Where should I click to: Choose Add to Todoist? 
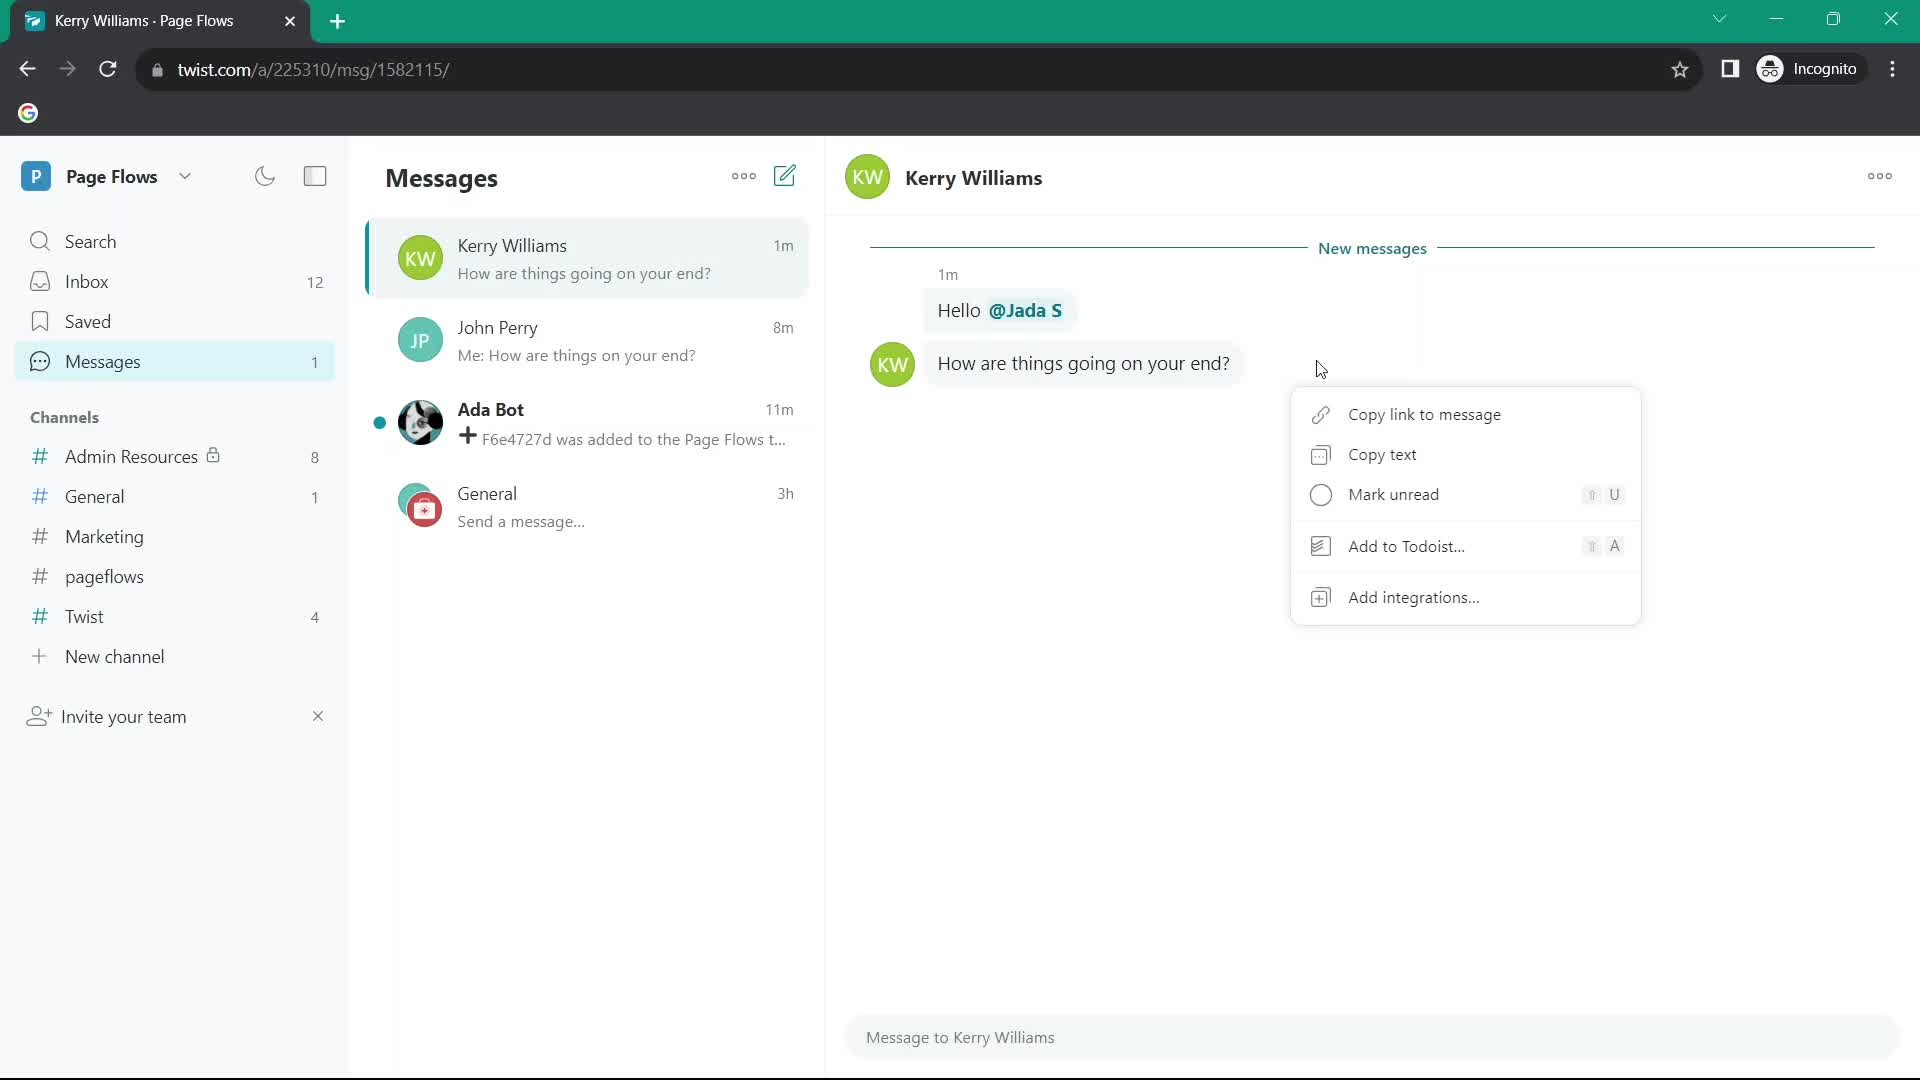tap(1466, 547)
